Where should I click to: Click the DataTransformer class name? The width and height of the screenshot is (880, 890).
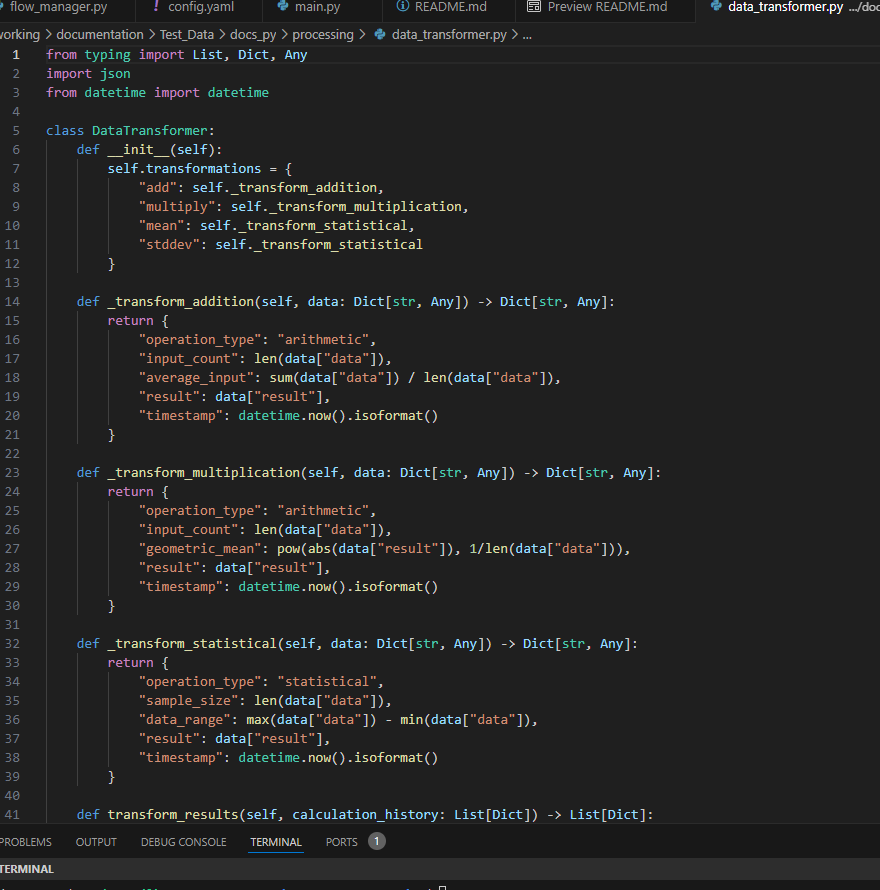point(150,131)
